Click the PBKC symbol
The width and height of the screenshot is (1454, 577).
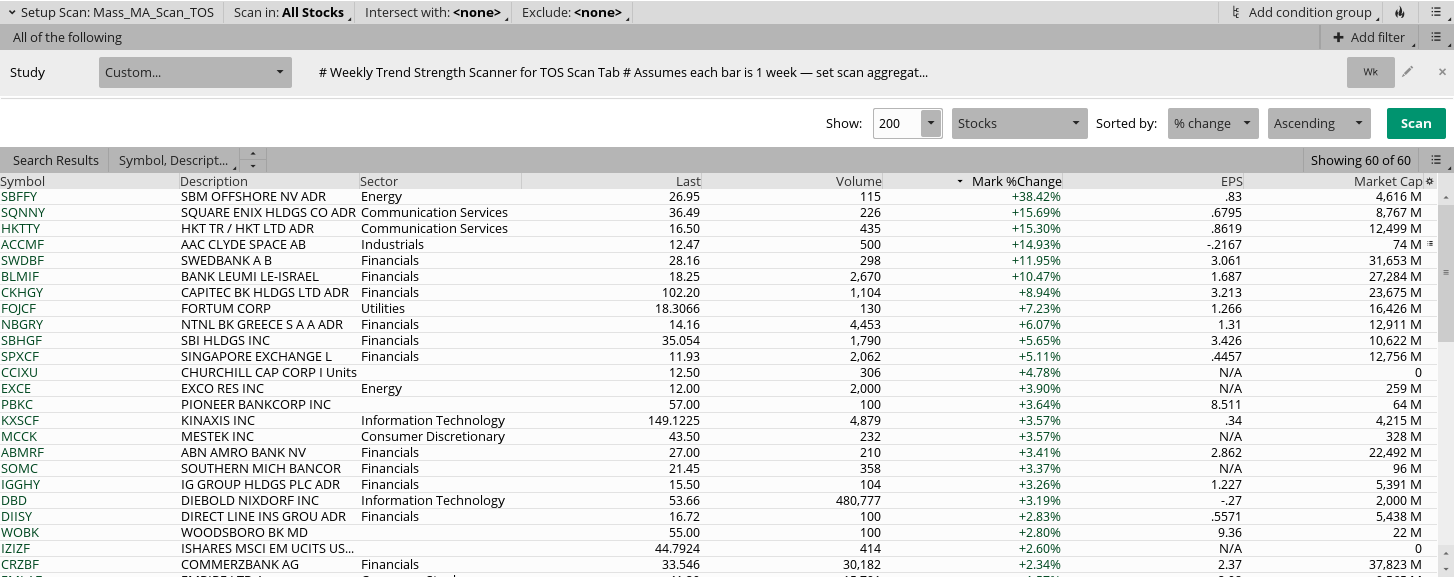tap(17, 404)
